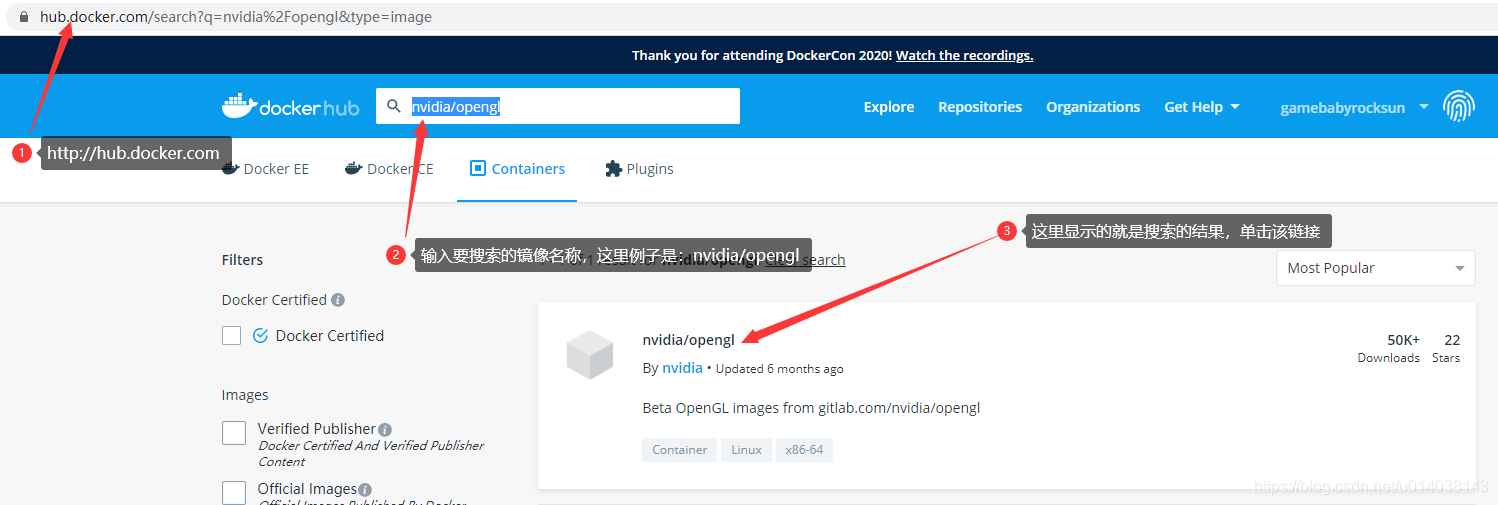
Task: Click the Containers tab icon
Action: click(x=477, y=169)
